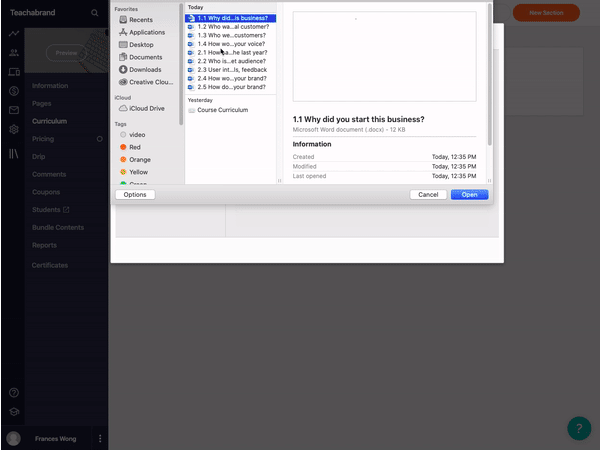
Task: Click the Open button
Action: (x=469, y=194)
